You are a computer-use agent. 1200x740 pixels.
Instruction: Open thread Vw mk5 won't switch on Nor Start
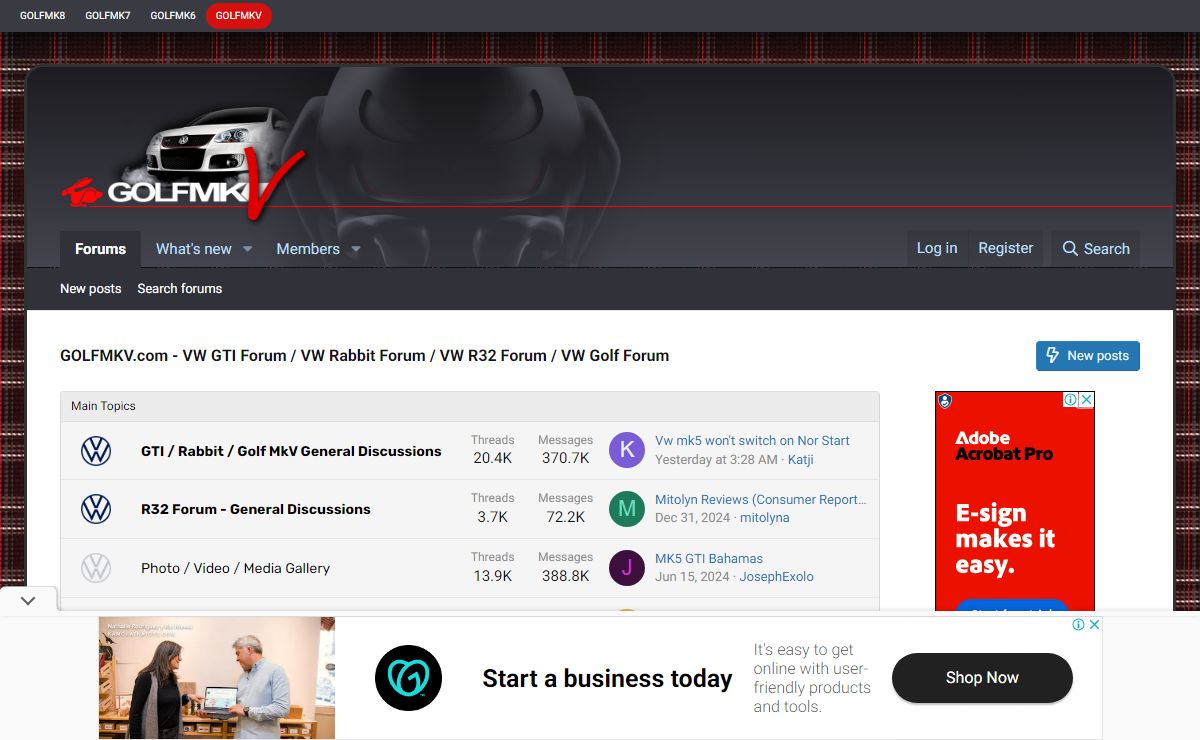(752, 441)
